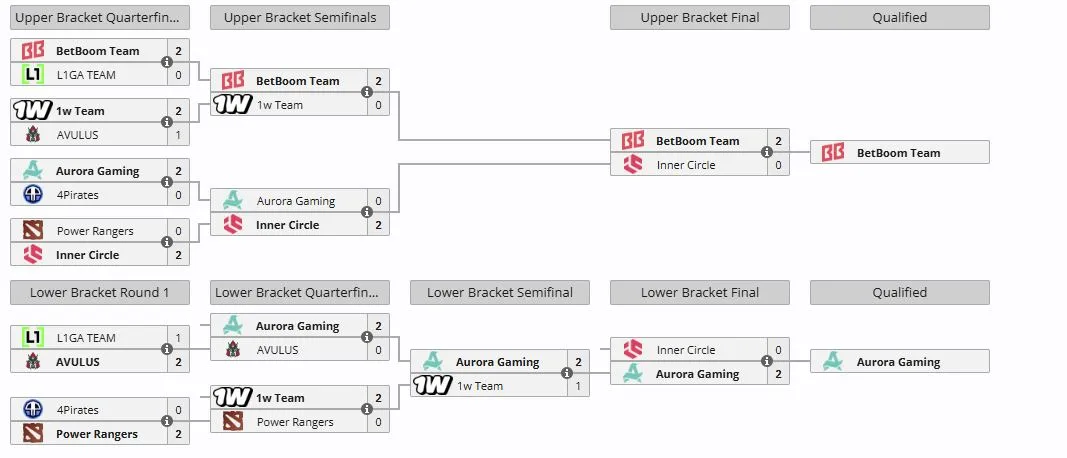Click 1w Team in Upper Bracket Semifinals

tap(280, 105)
